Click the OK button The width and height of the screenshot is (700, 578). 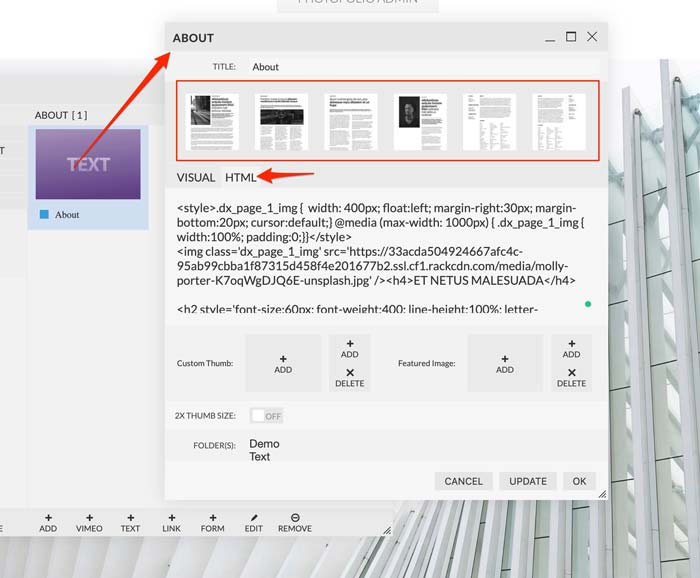pyautogui.click(x=579, y=481)
